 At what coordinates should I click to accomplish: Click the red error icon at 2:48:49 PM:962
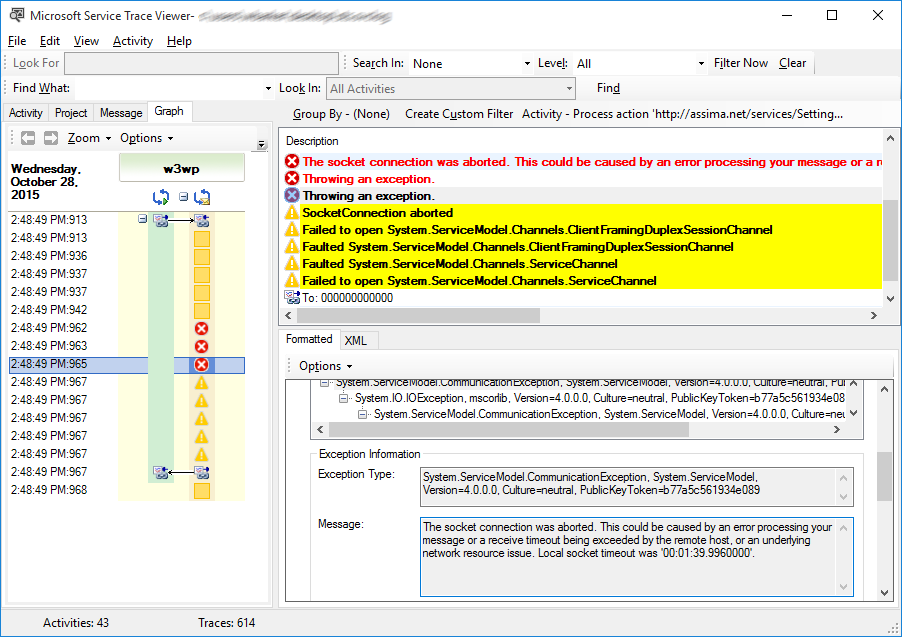coord(201,329)
